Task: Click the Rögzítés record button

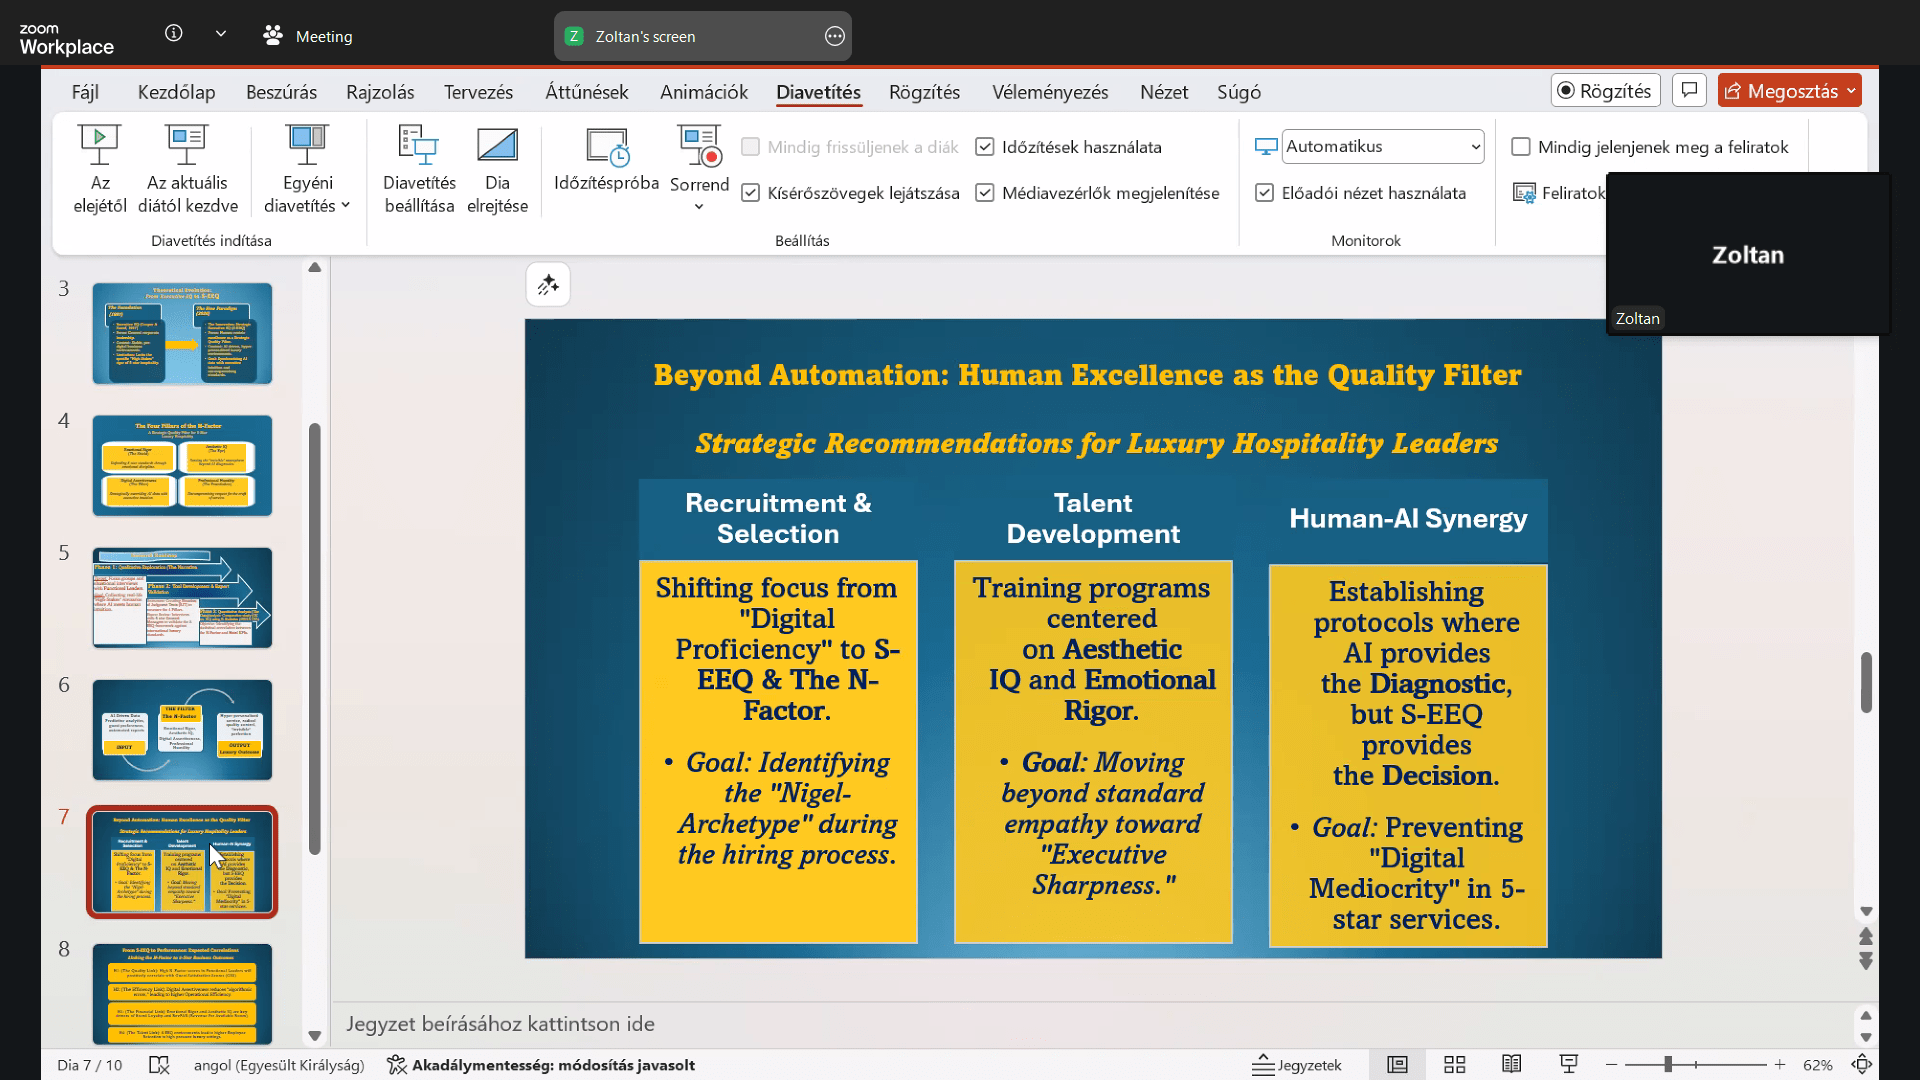Action: pyautogui.click(x=1605, y=91)
